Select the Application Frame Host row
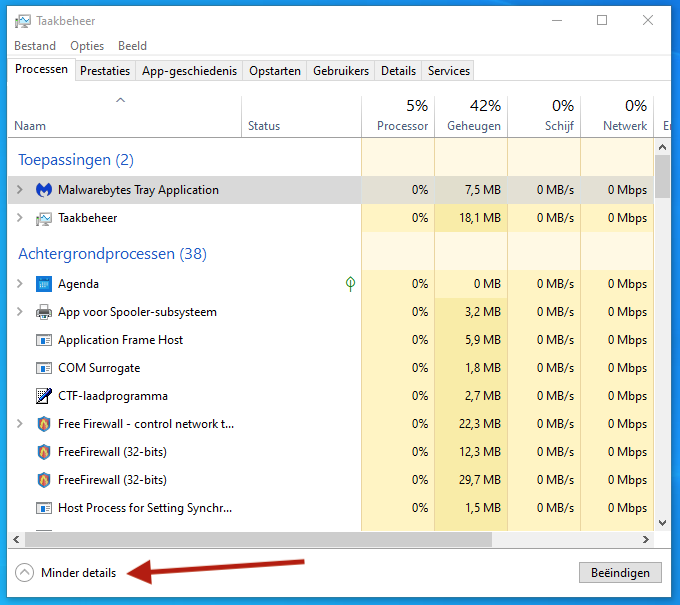This screenshot has height=605, width=680. coord(120,340)
